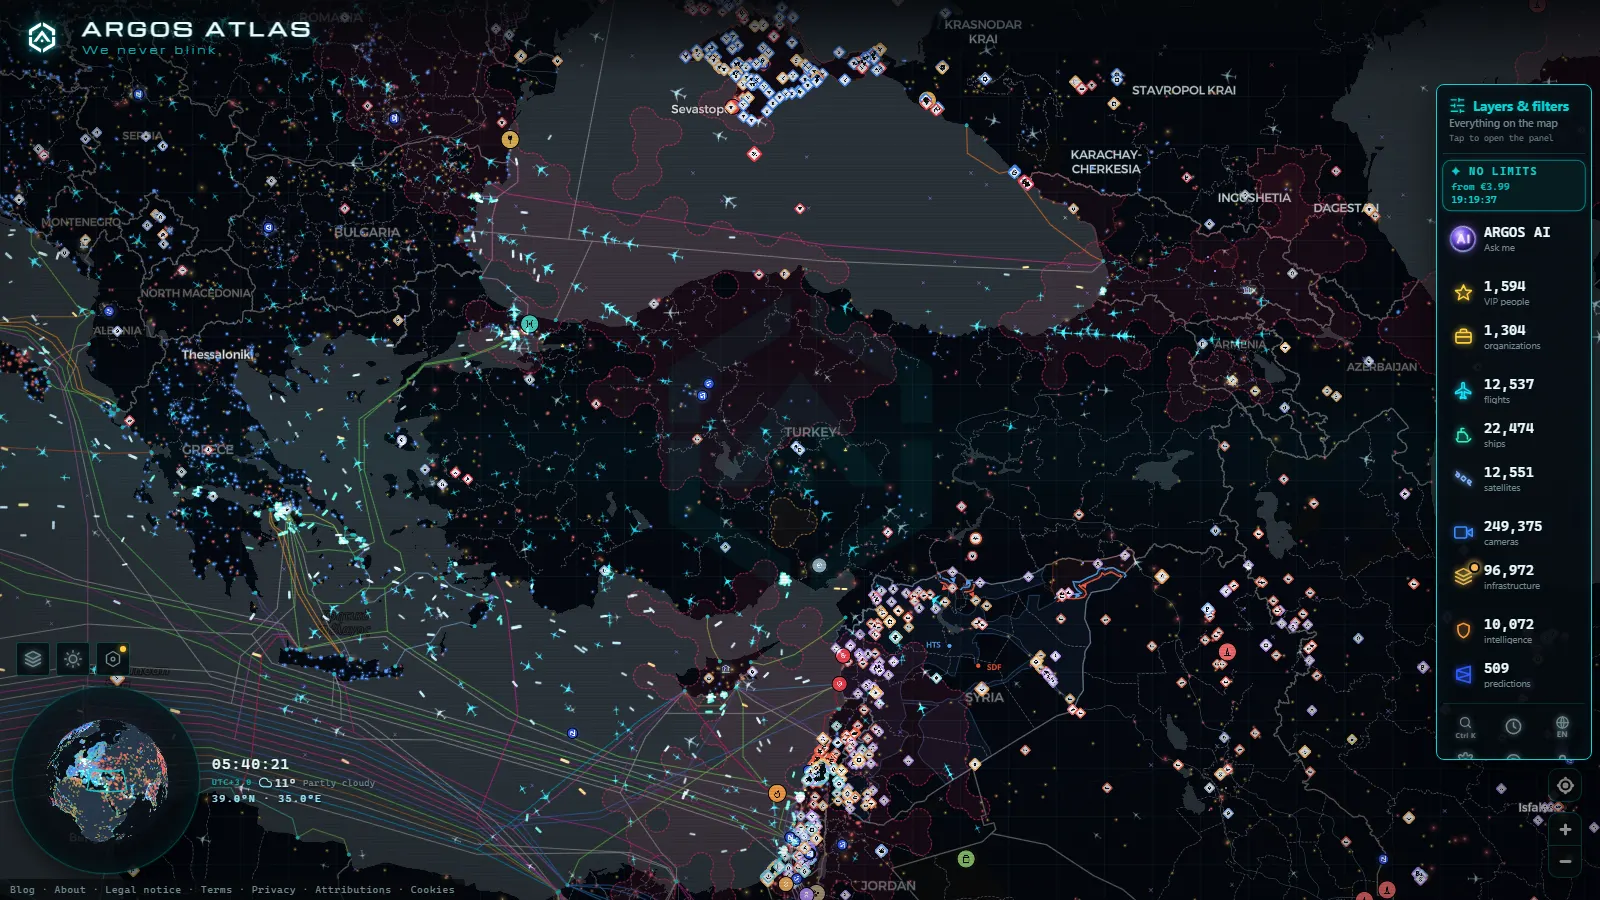Image resolution: width=1600 pixels, height=900 pixels.
Task: Open the Cookies footer link
Action: click(x=432, y=890)
